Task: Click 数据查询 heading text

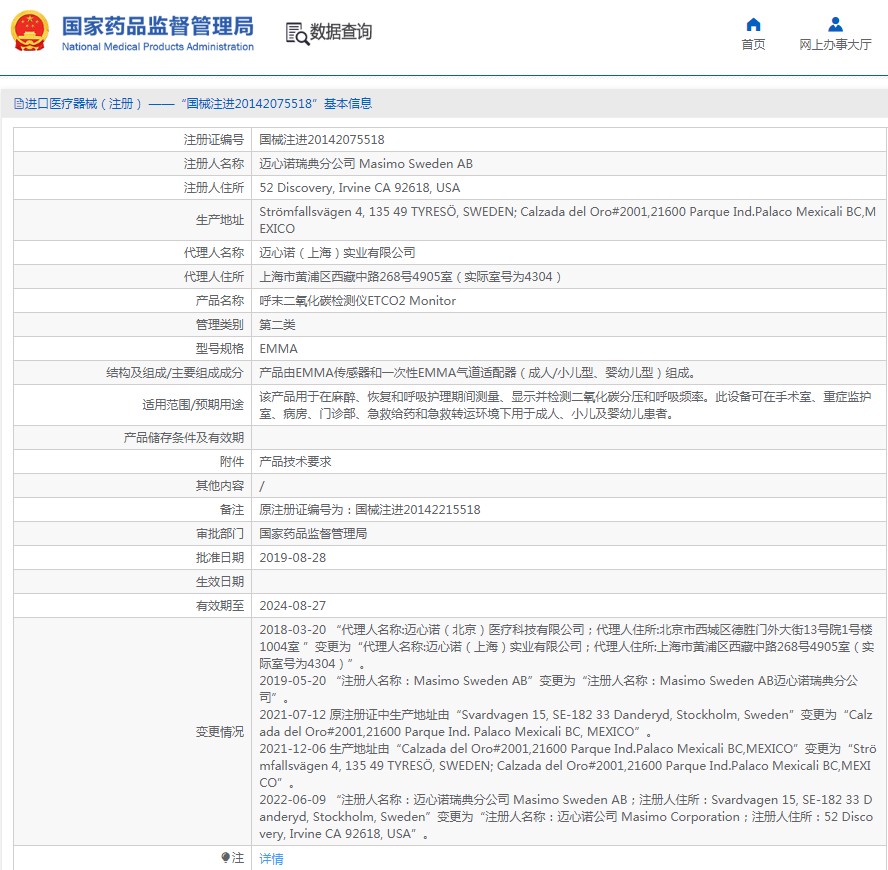Action: tap(341, 32)
